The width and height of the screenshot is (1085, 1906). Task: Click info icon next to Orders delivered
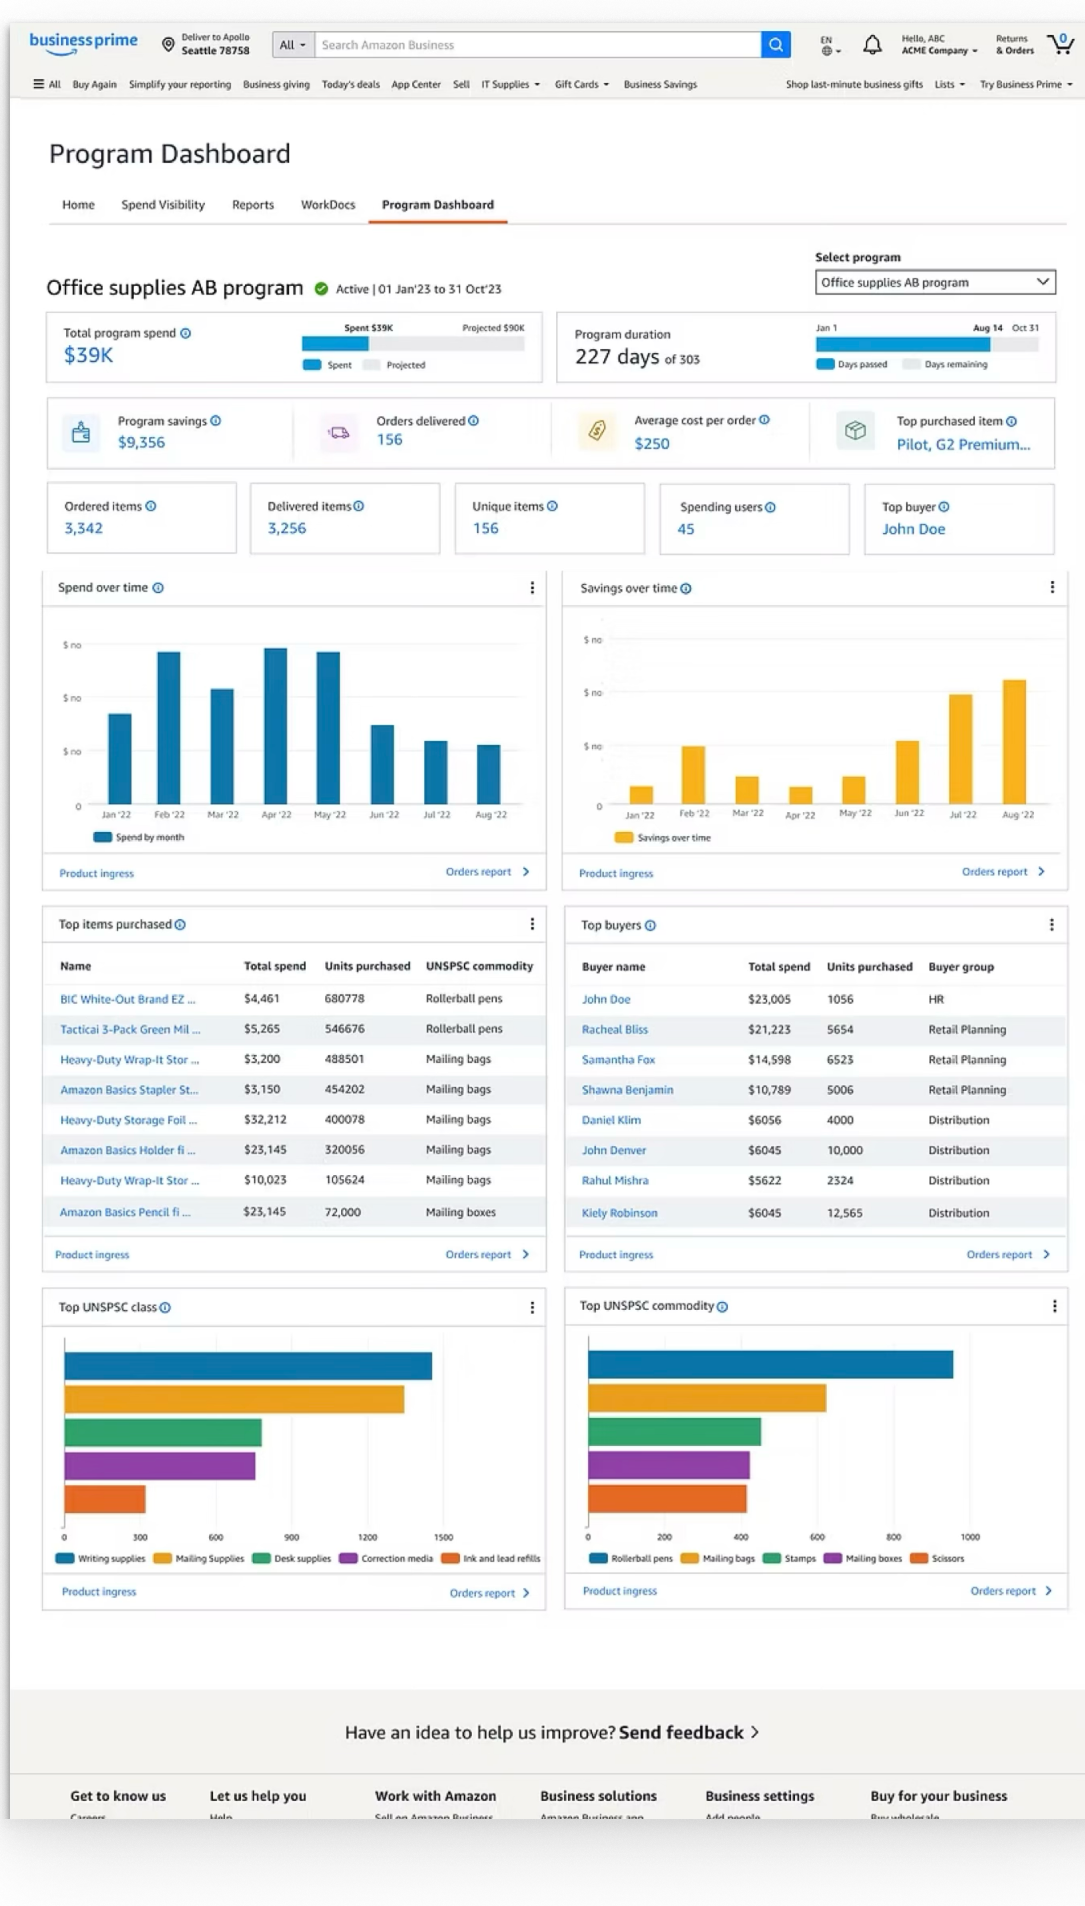pos(473,421)
